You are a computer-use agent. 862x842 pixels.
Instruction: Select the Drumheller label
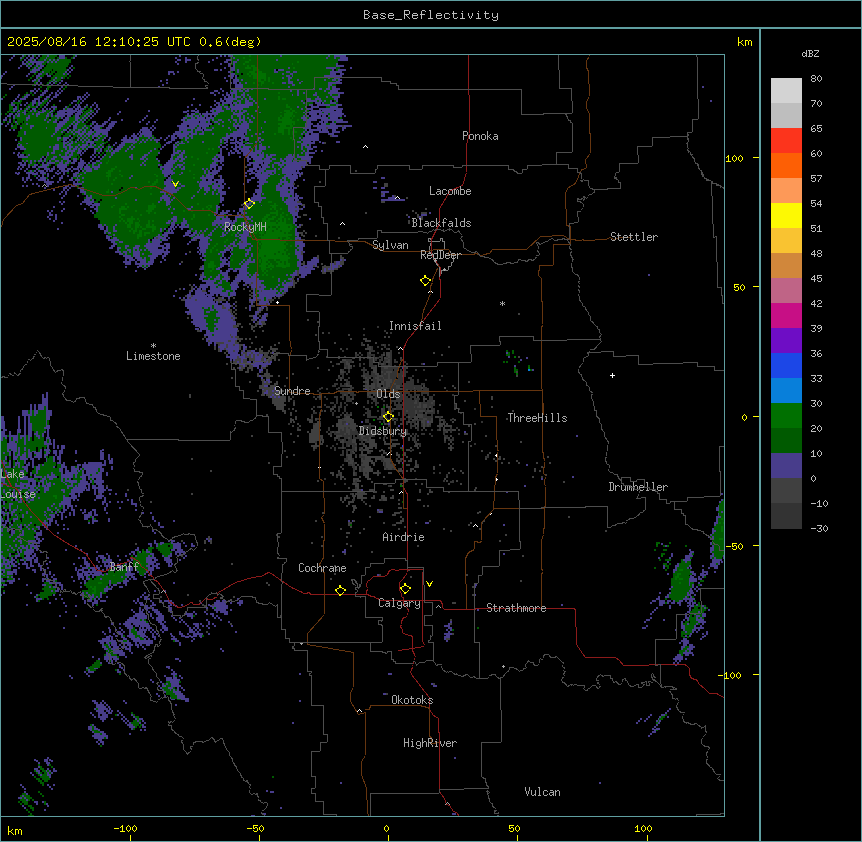(x=638, y=487)
